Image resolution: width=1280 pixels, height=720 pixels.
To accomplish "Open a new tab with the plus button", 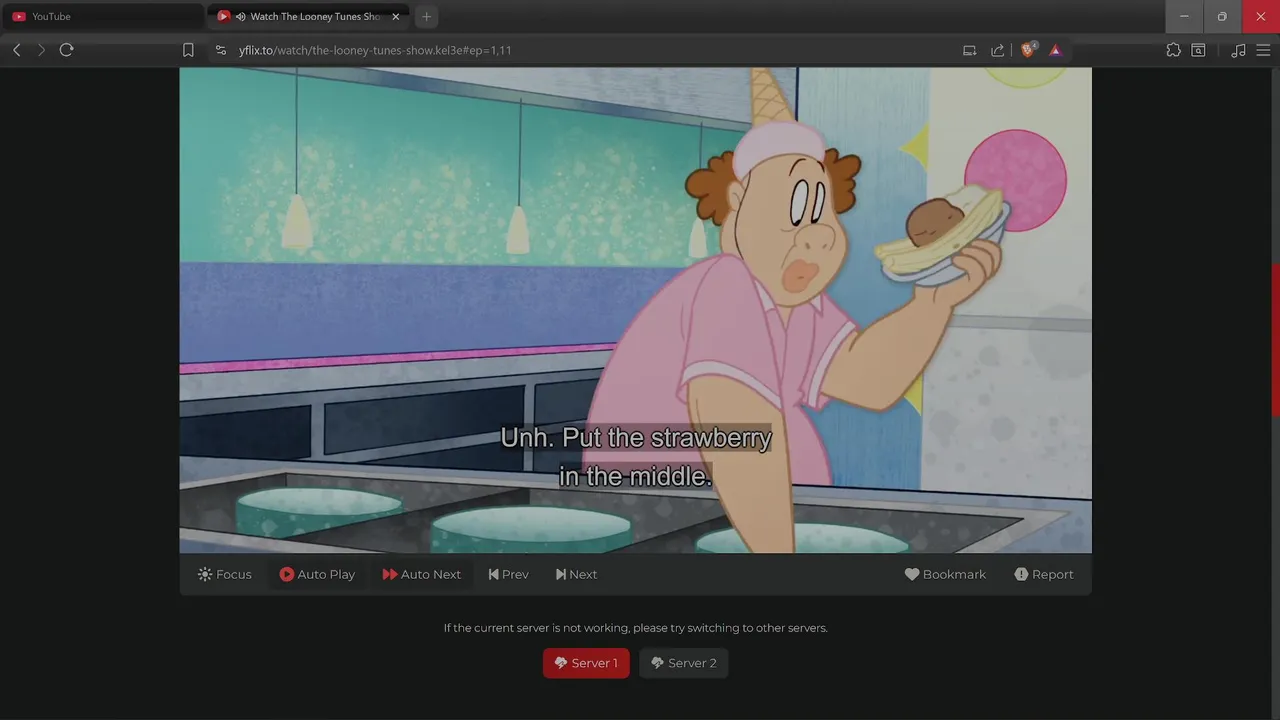I will point(426,17).
